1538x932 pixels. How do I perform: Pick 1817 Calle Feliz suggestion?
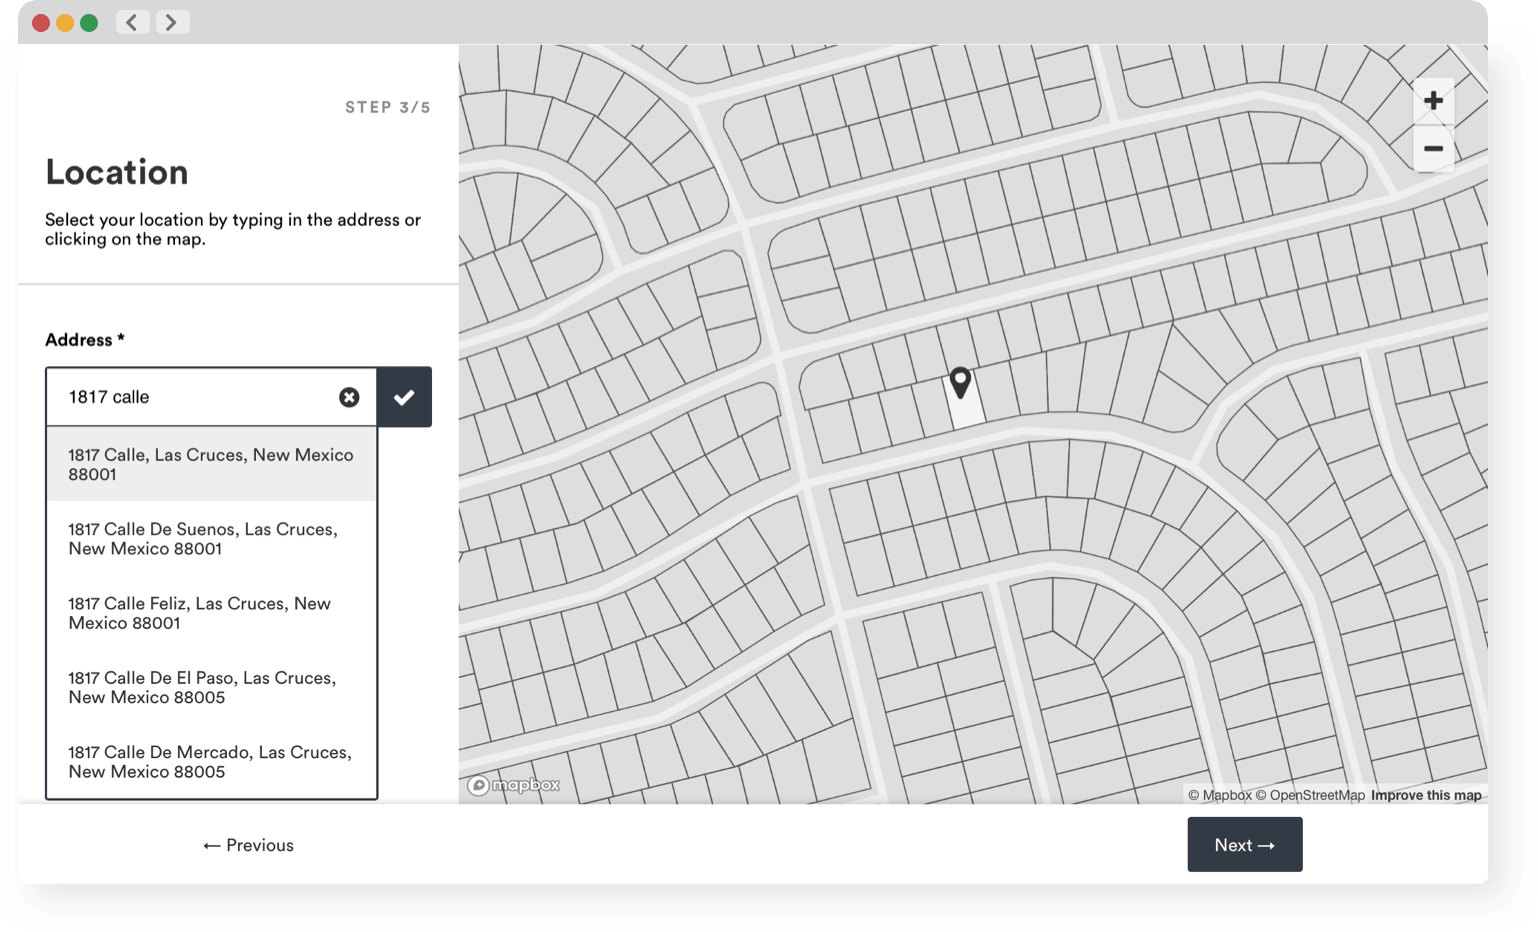(212, 613)
